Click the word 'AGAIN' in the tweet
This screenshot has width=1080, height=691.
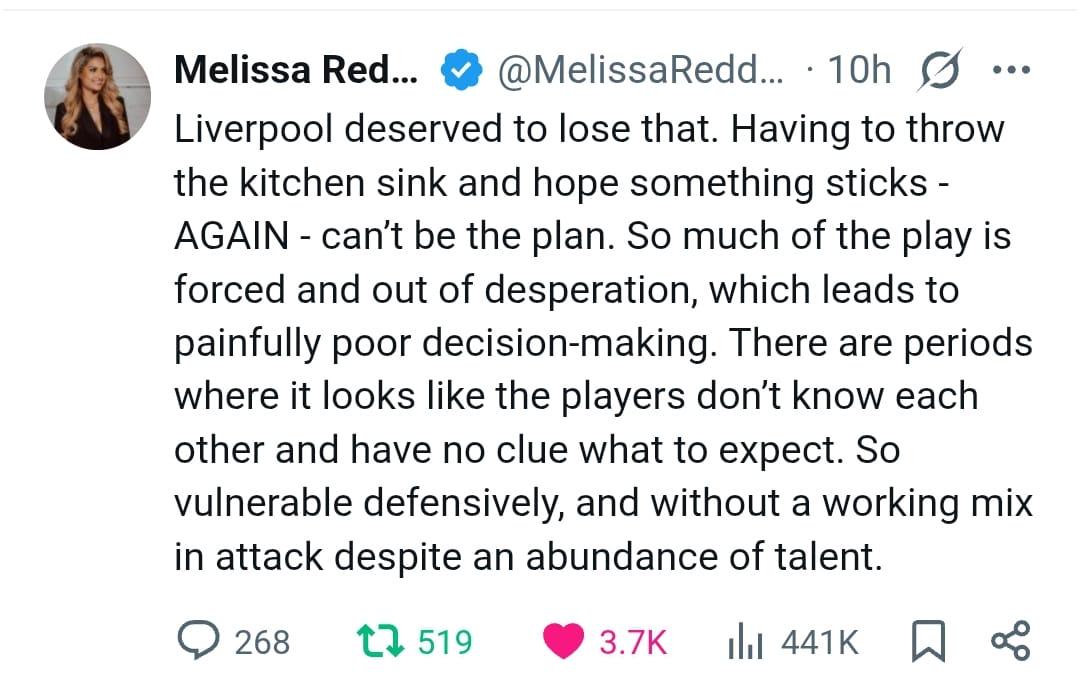click(232, 236)
